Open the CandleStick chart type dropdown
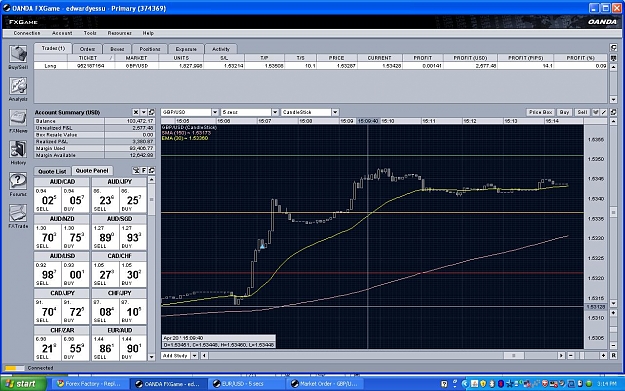 pyautogui.click(x=335, y=112)
